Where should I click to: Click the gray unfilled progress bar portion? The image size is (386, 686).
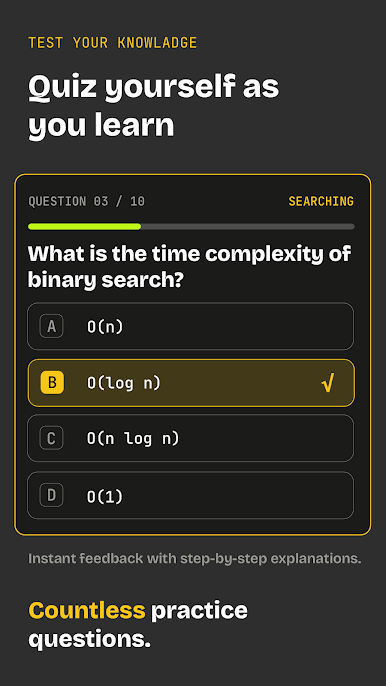[248, 227]
